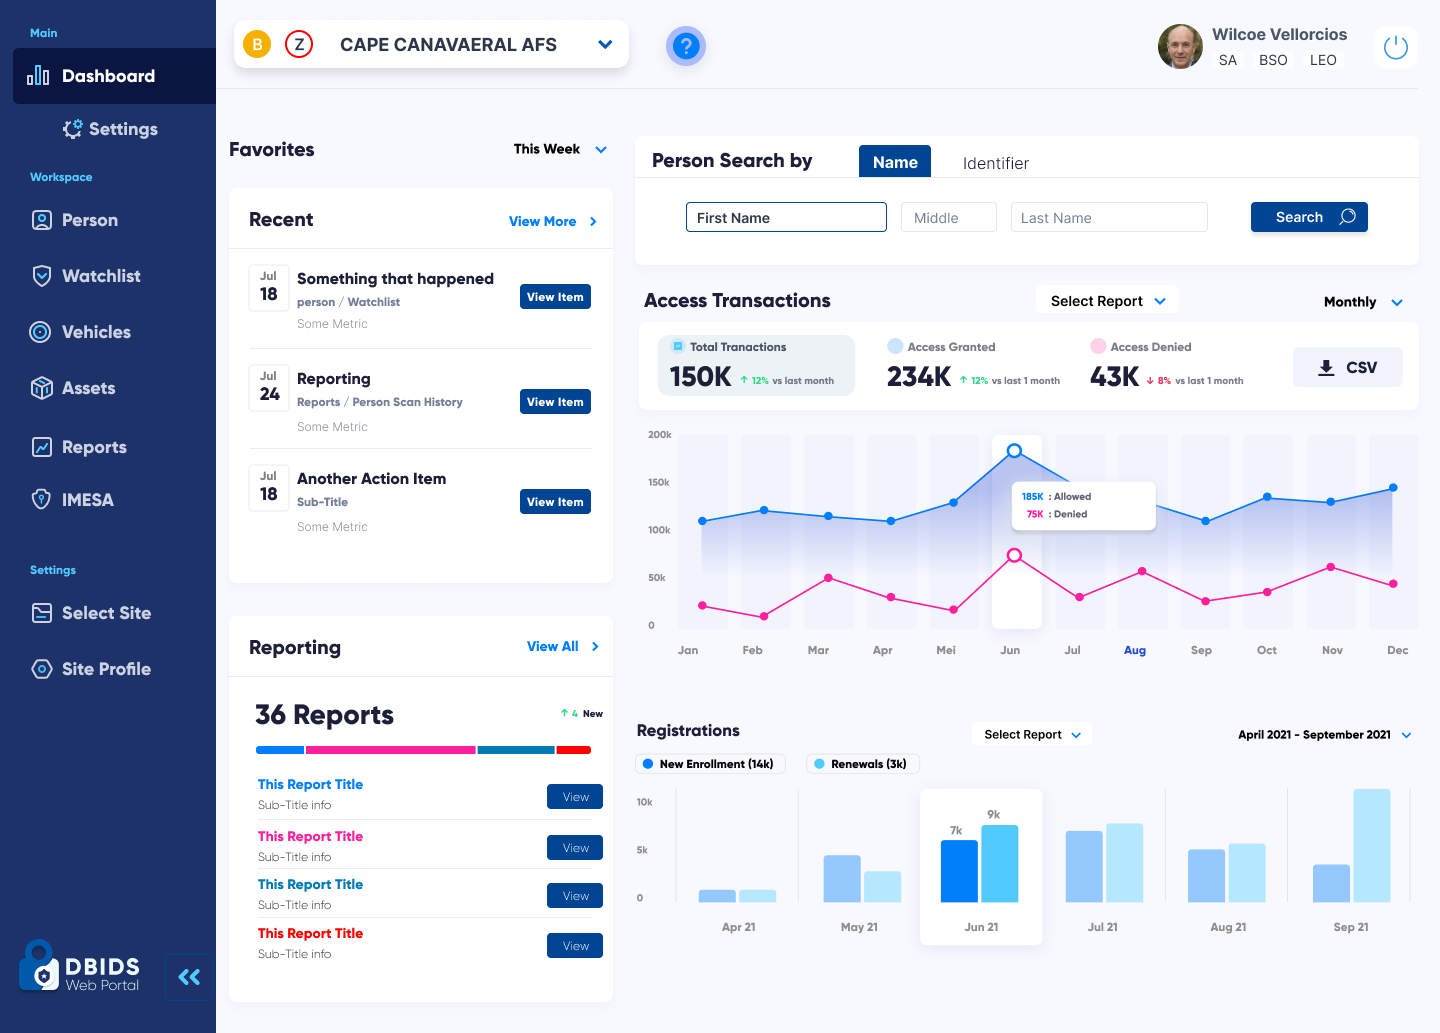The image size is (1440, 1033).
Task: View item for Something that happened
Action: [555, 297]
